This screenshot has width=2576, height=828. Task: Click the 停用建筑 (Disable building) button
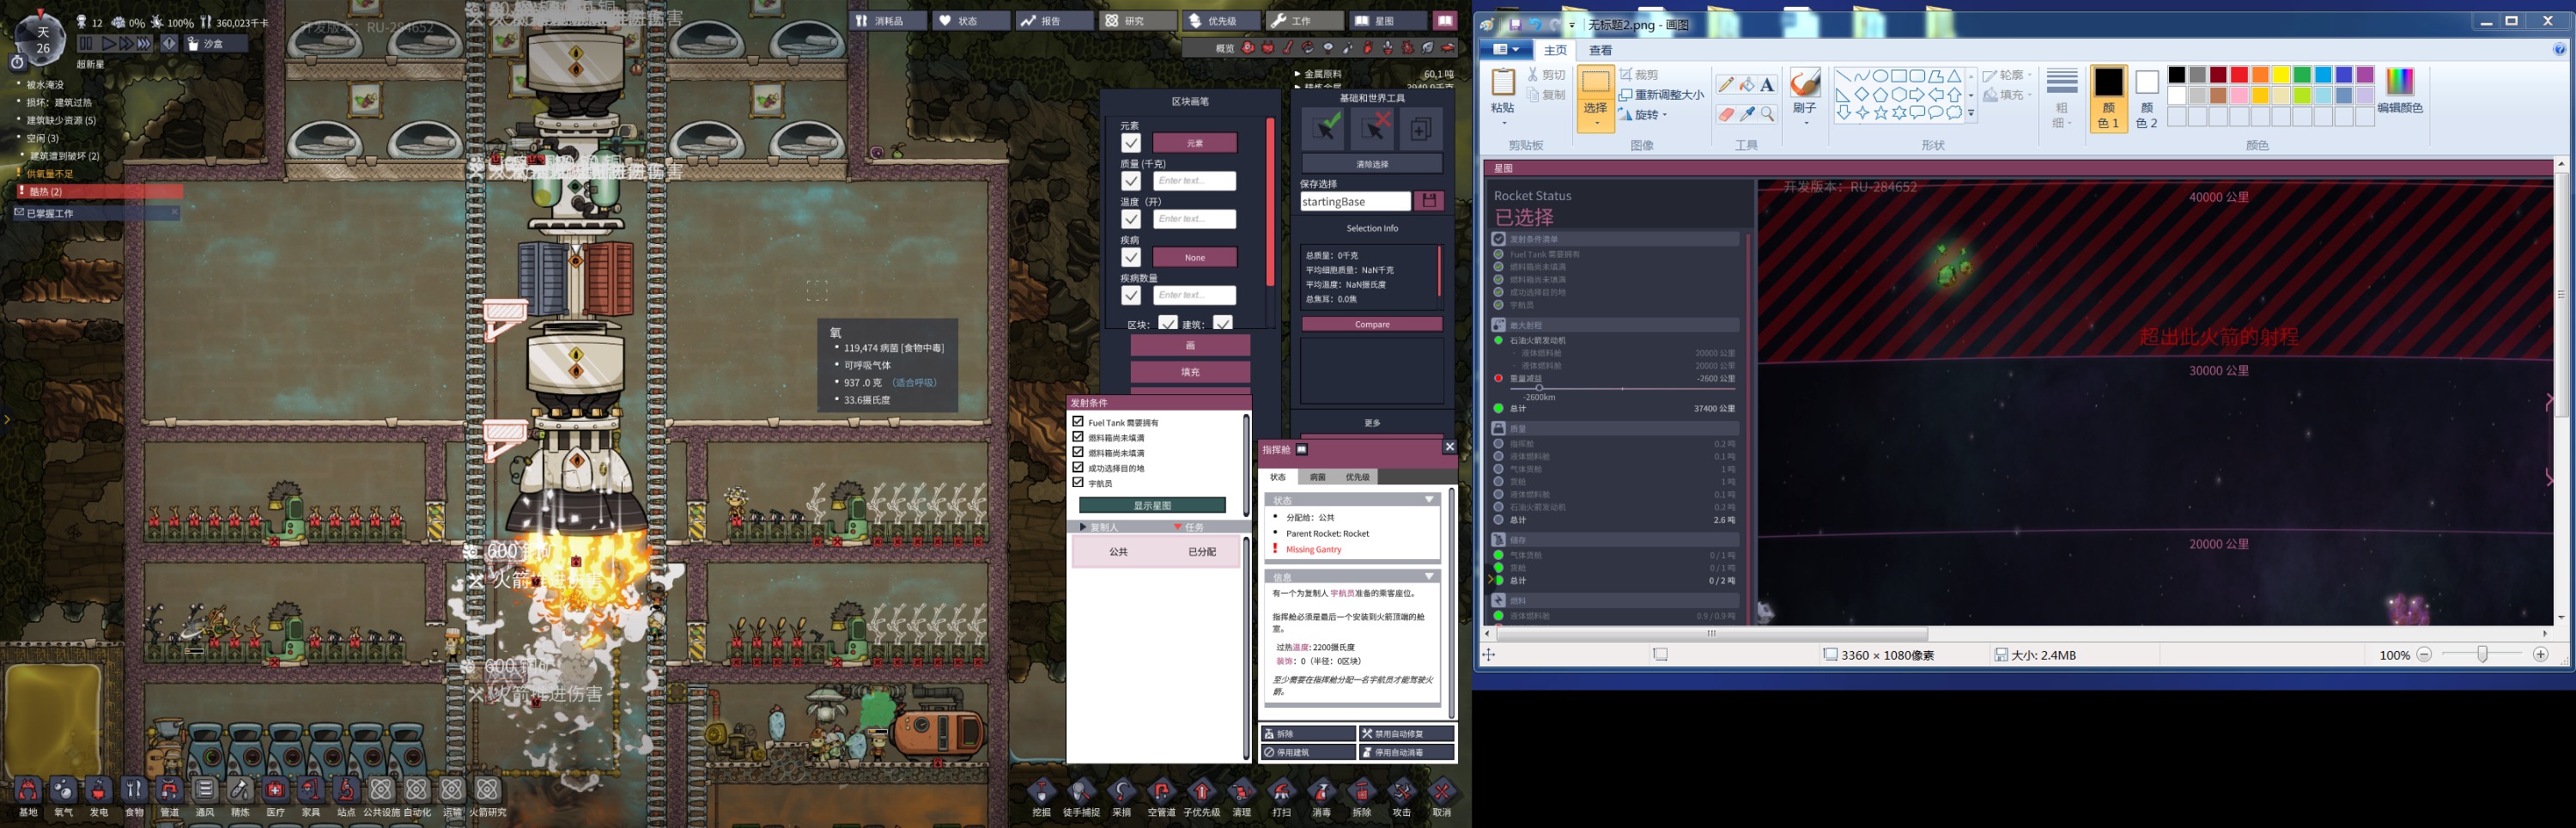click(x=1308, y=752)
